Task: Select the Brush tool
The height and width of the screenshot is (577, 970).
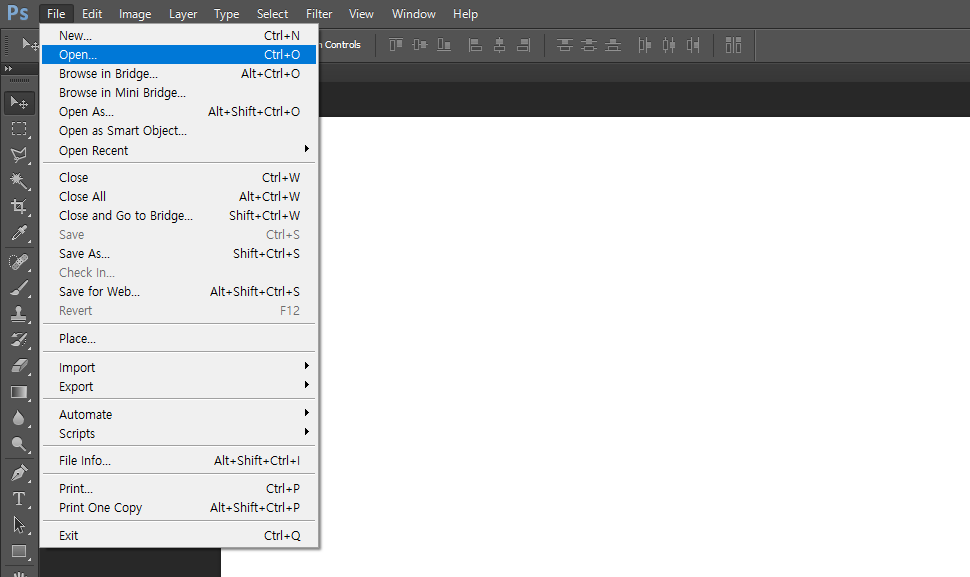Action: 19,288
